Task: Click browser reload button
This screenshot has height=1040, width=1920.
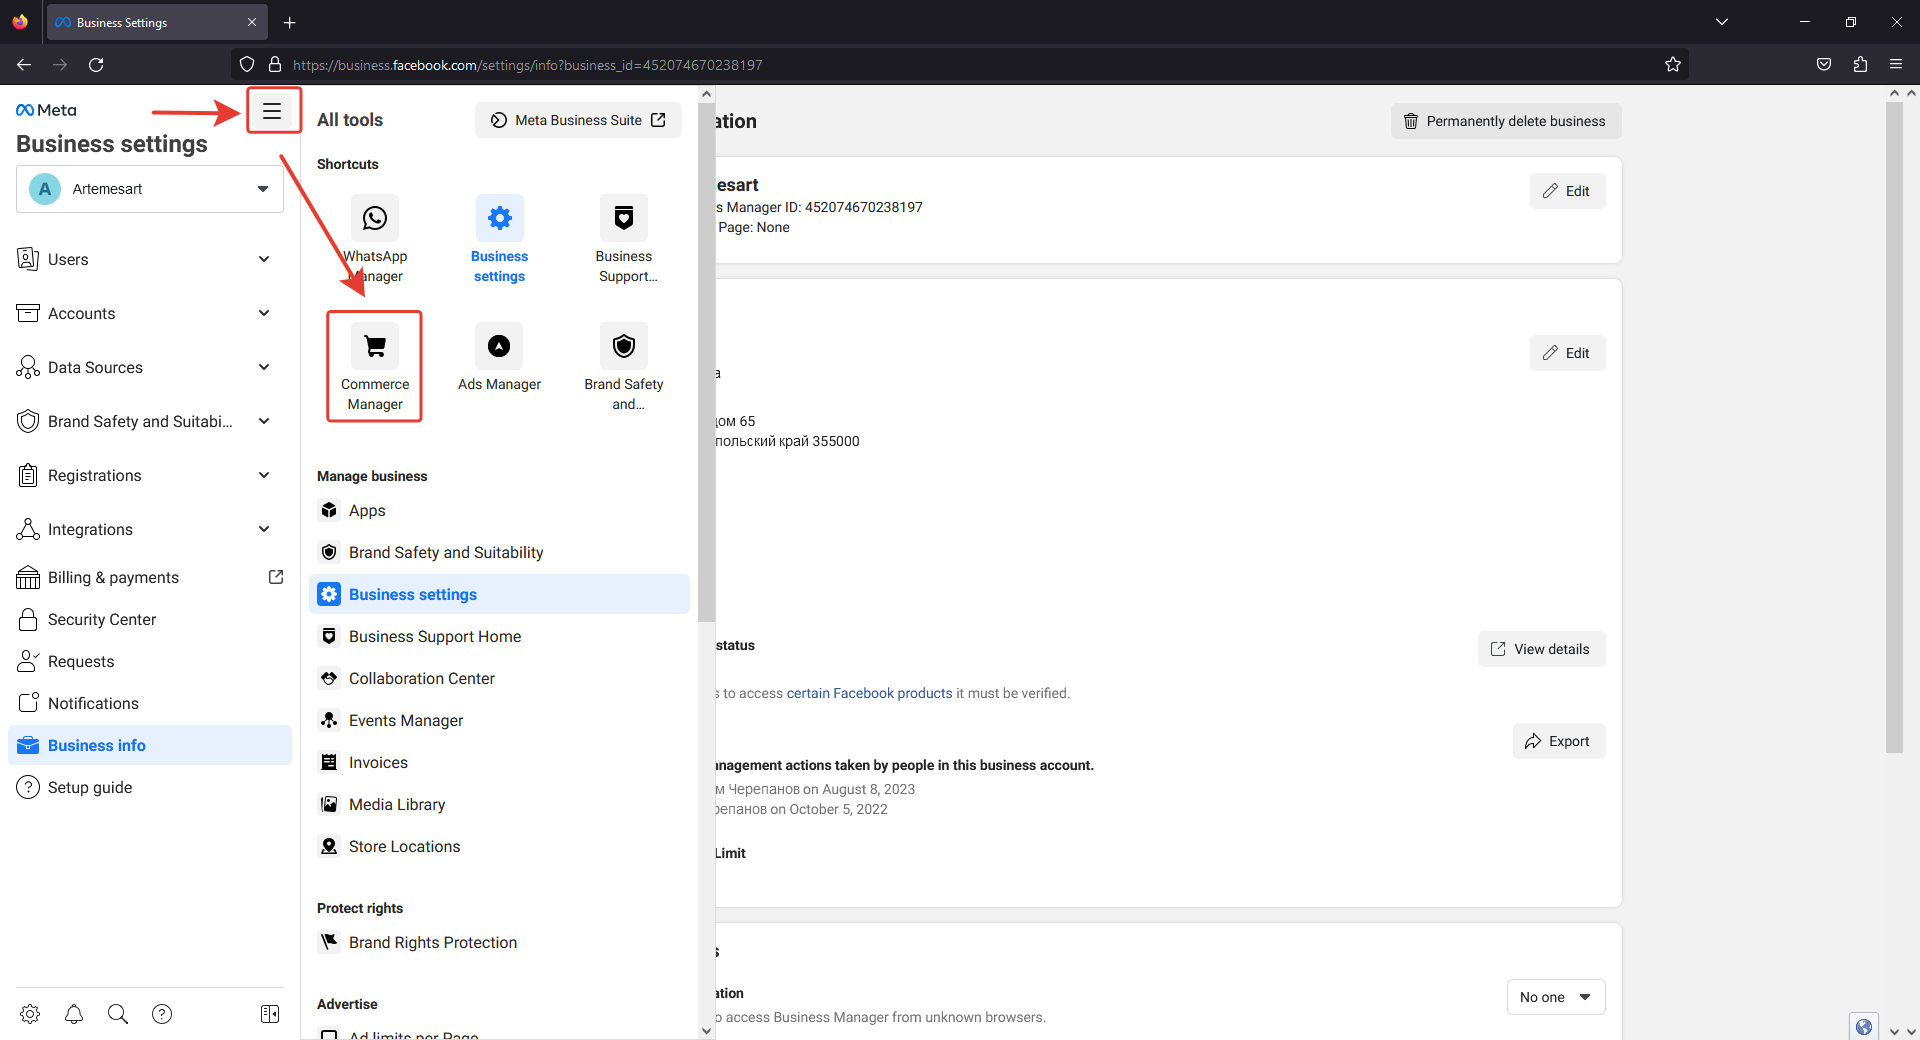Action: 96,65
